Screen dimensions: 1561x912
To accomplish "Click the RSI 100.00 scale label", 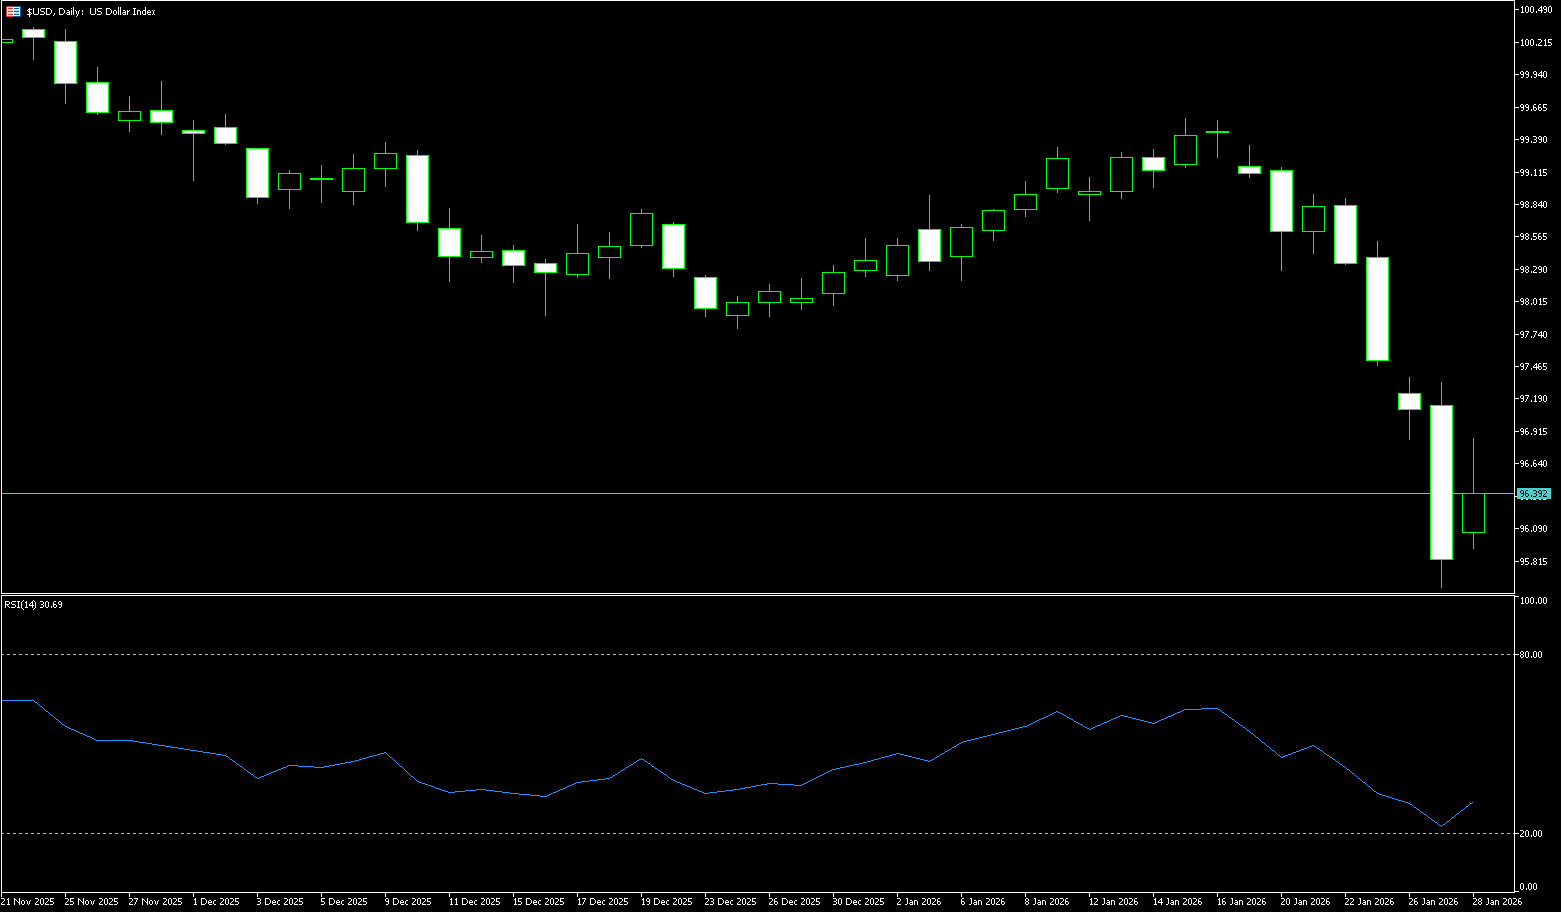I will [x=1532, y=601].
